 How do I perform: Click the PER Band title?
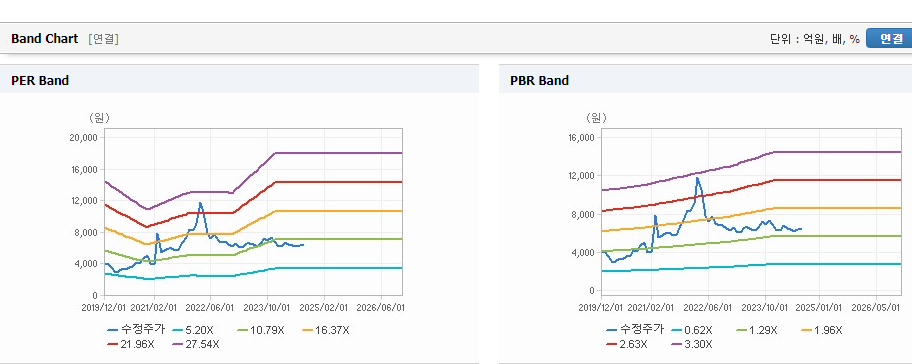(x=40, y=81)
